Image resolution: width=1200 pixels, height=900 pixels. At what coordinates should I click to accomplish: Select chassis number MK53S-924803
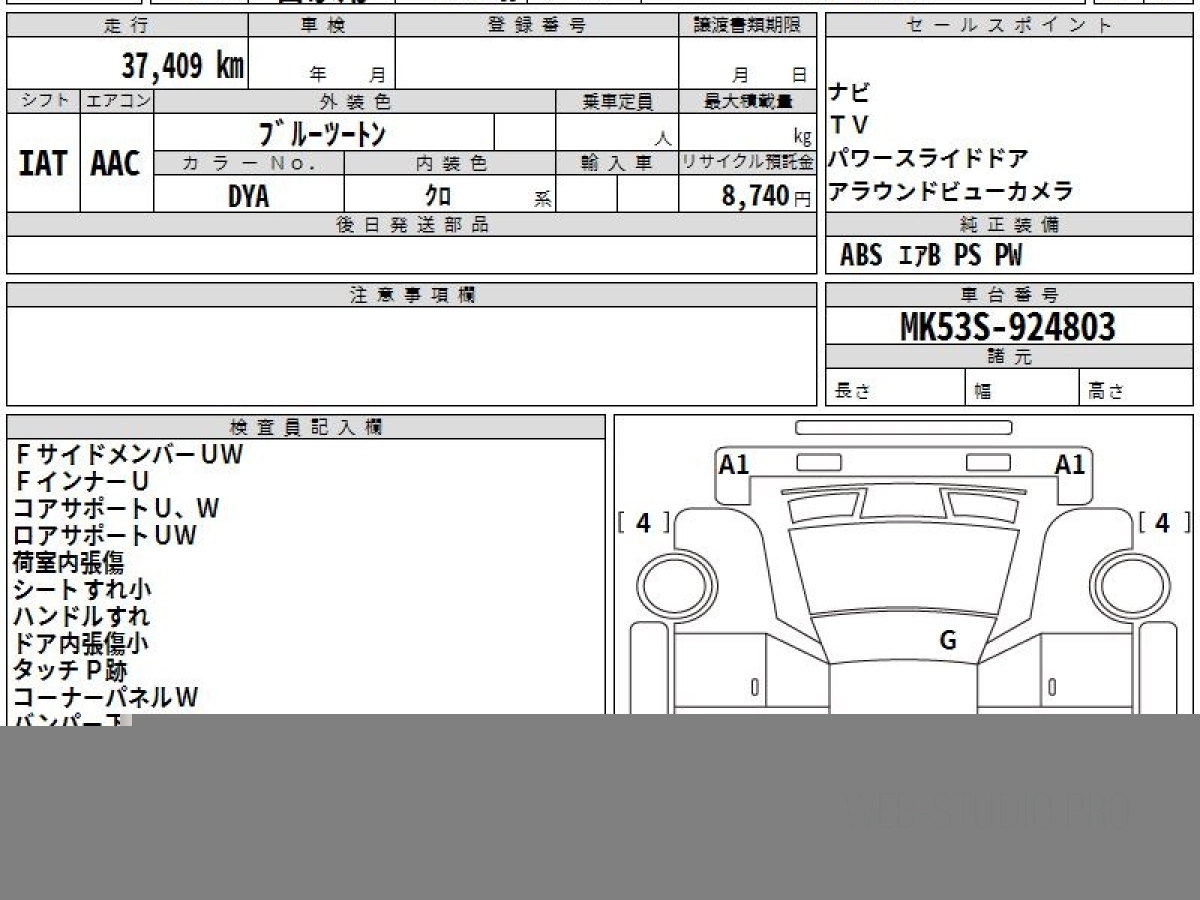(1008, 327)
